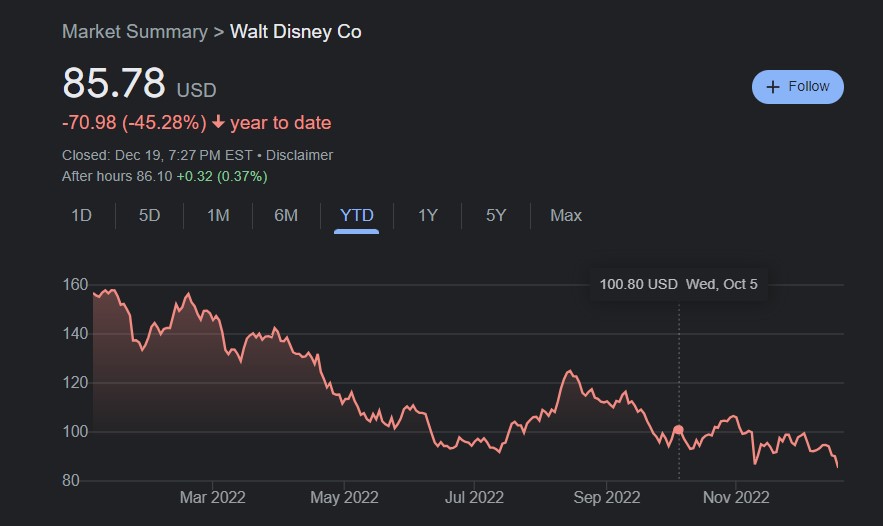Switch chart to 1Y range
The height and width of the screenshot is (526, 883).
428,215
